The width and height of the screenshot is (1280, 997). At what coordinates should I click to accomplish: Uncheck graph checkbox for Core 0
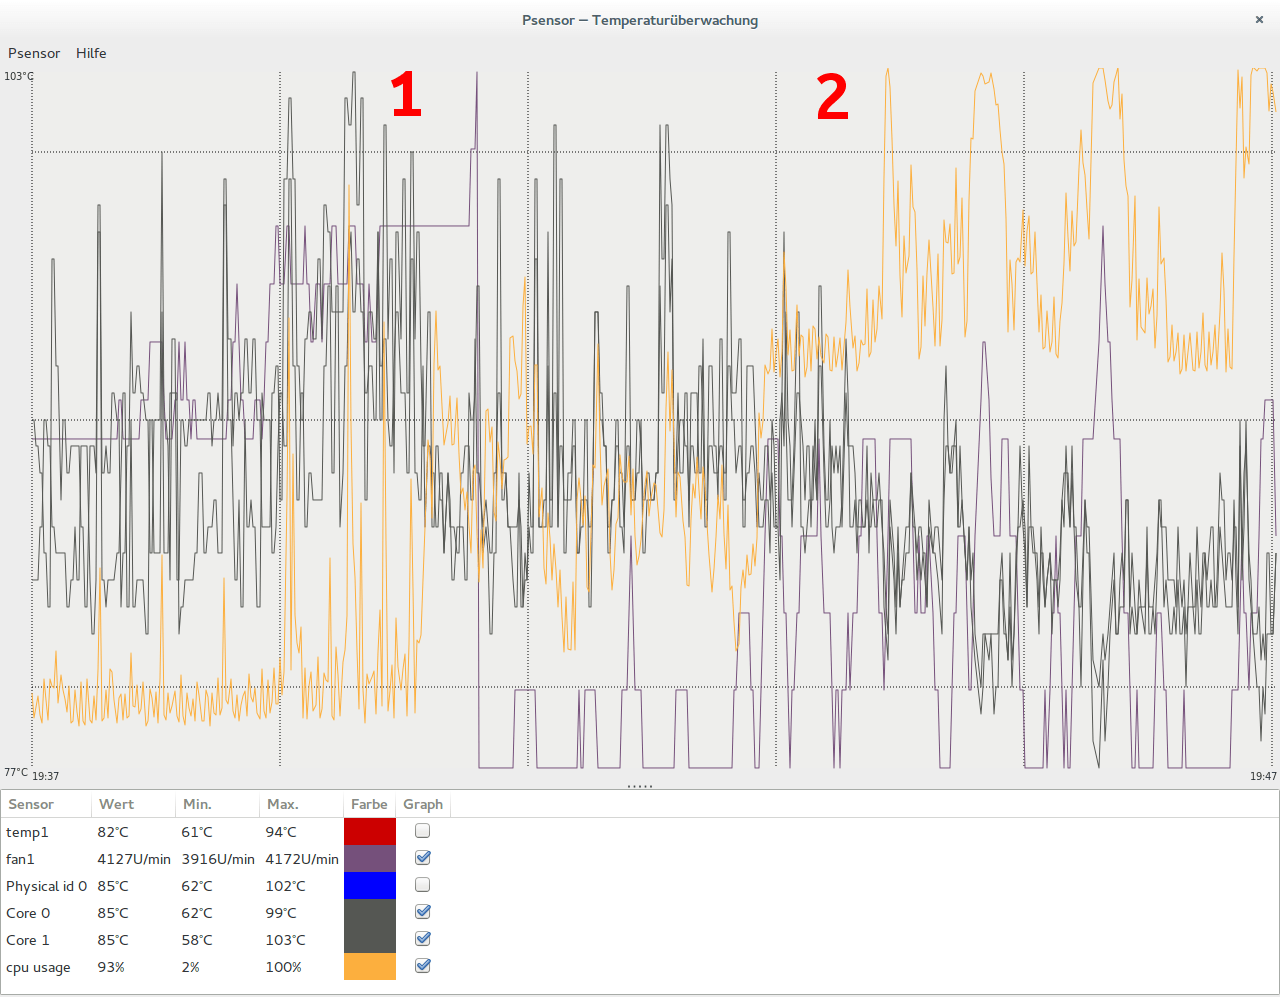click(423, 912)
